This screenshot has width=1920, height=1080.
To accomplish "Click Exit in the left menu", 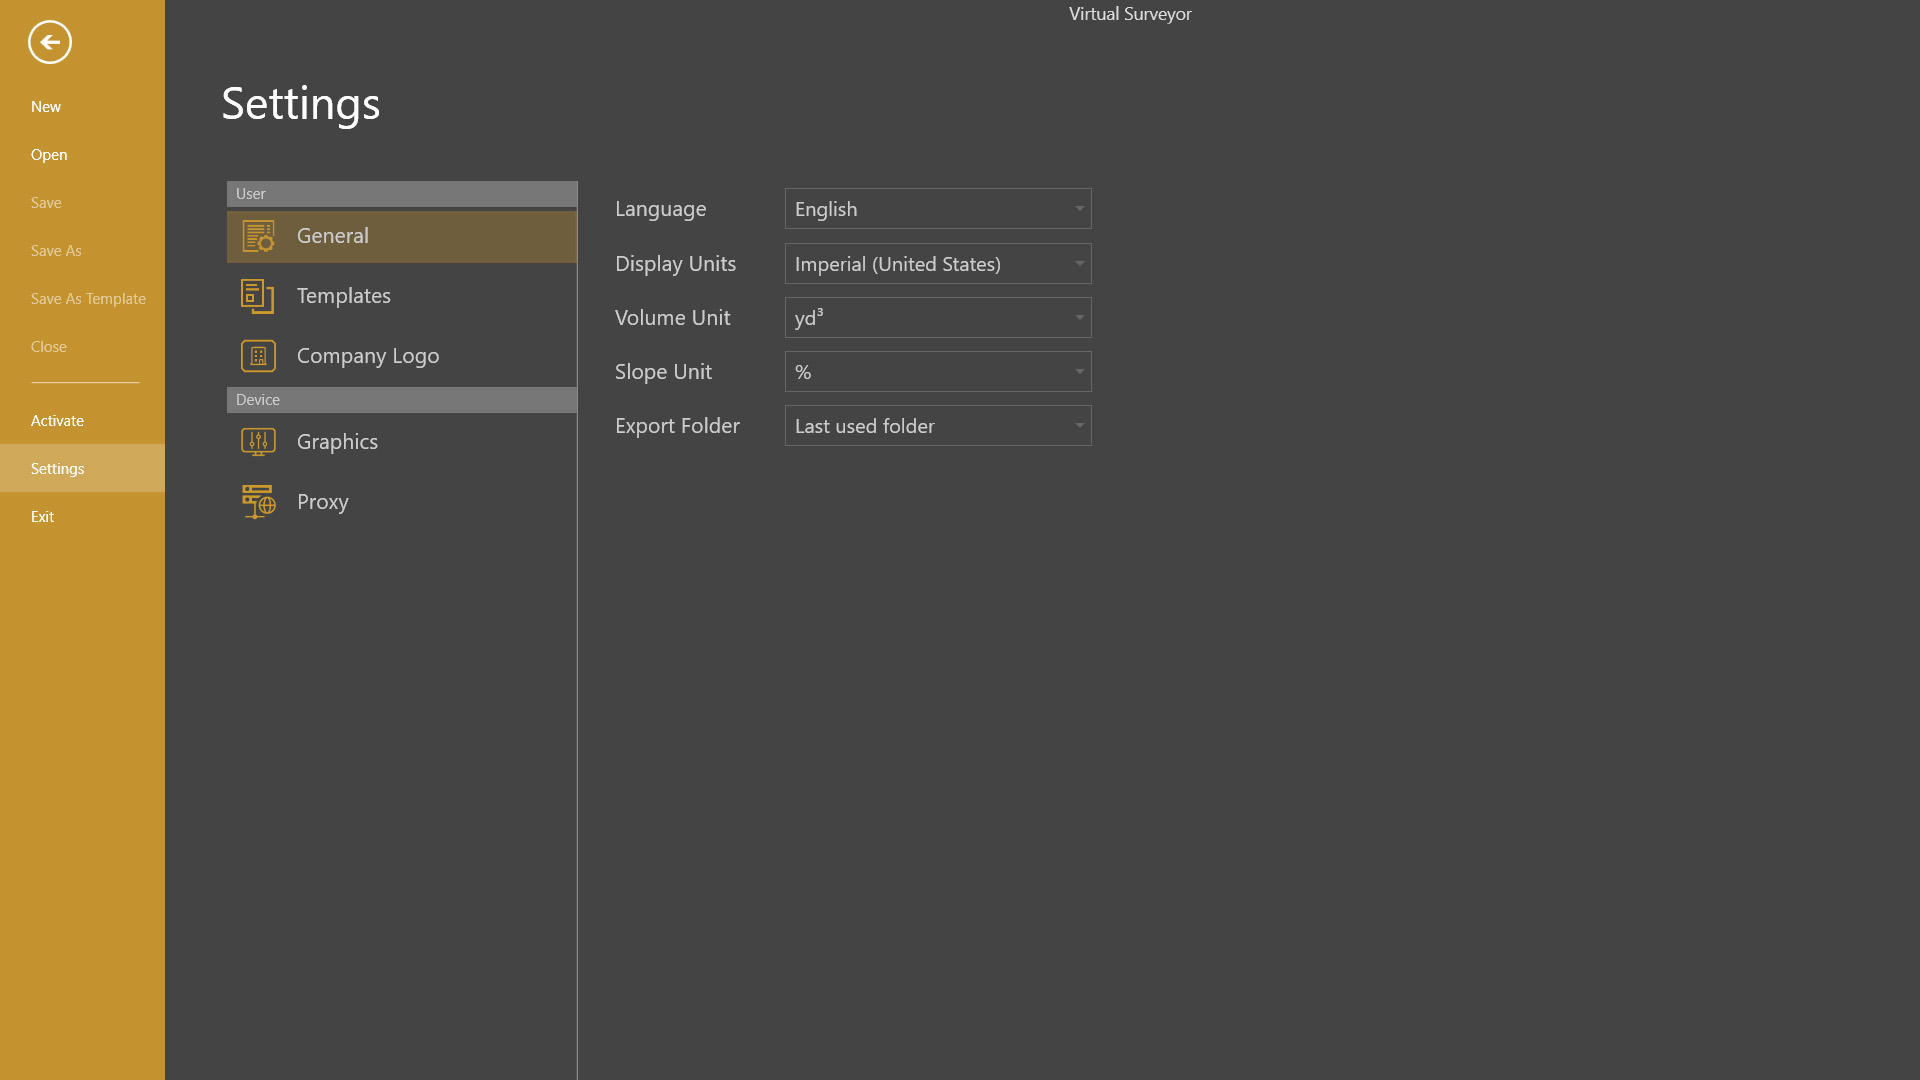I will (42, 517).
